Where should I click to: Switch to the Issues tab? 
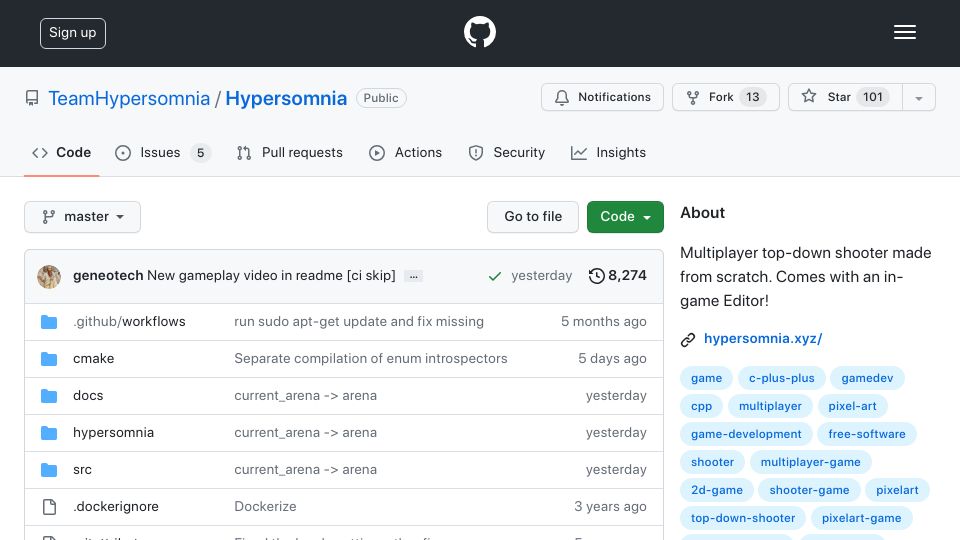[x=162, y=152]
